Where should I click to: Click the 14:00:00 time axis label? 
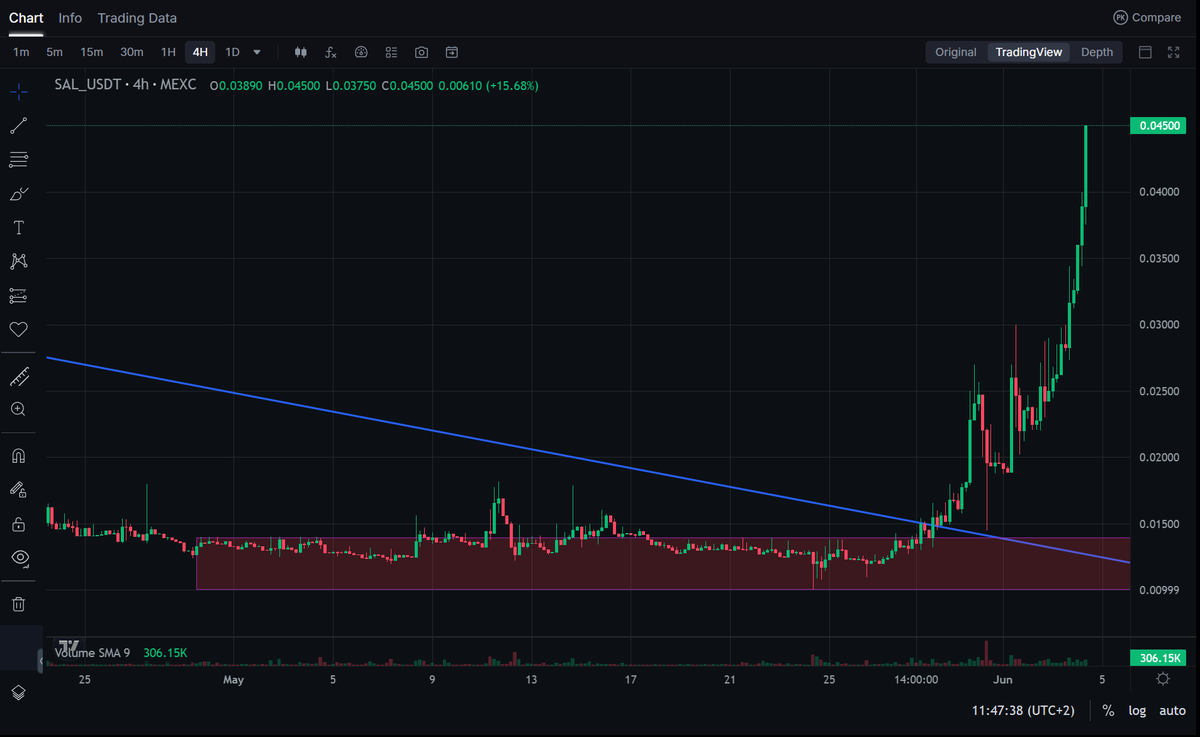916,679
